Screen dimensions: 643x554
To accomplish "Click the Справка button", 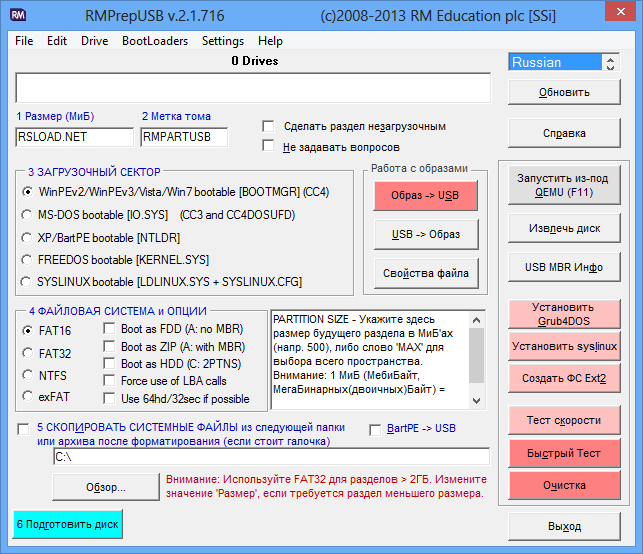I will point(564,133).
